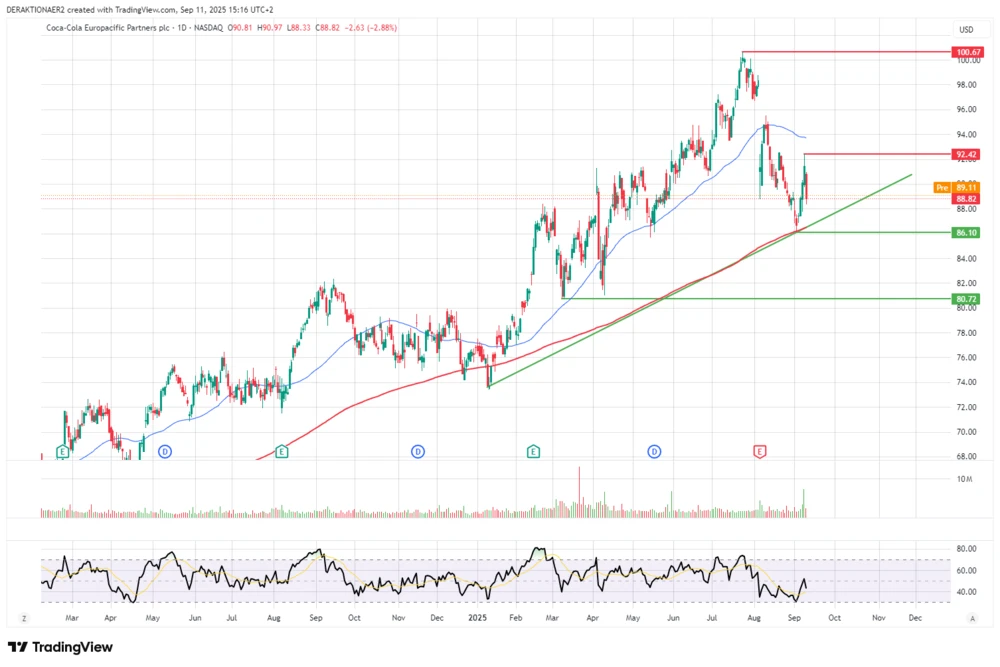Click the red E earnings marker near August

pyautogui.click(x=760, y=452)
